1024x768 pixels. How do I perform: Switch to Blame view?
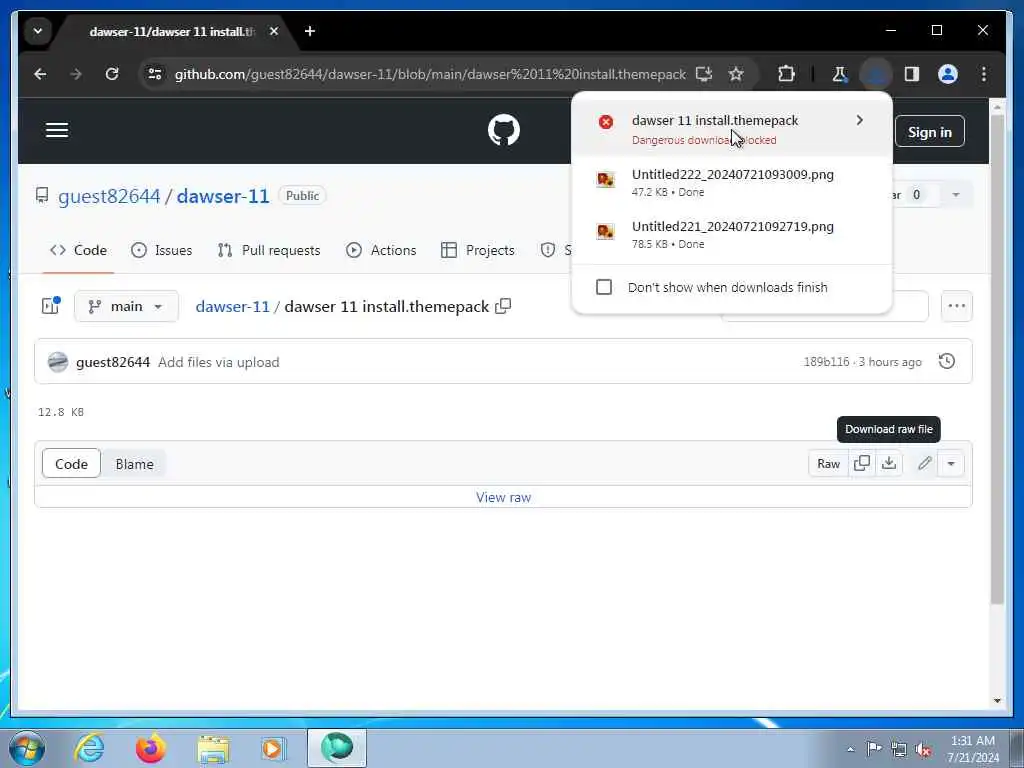tap(135, 464)
